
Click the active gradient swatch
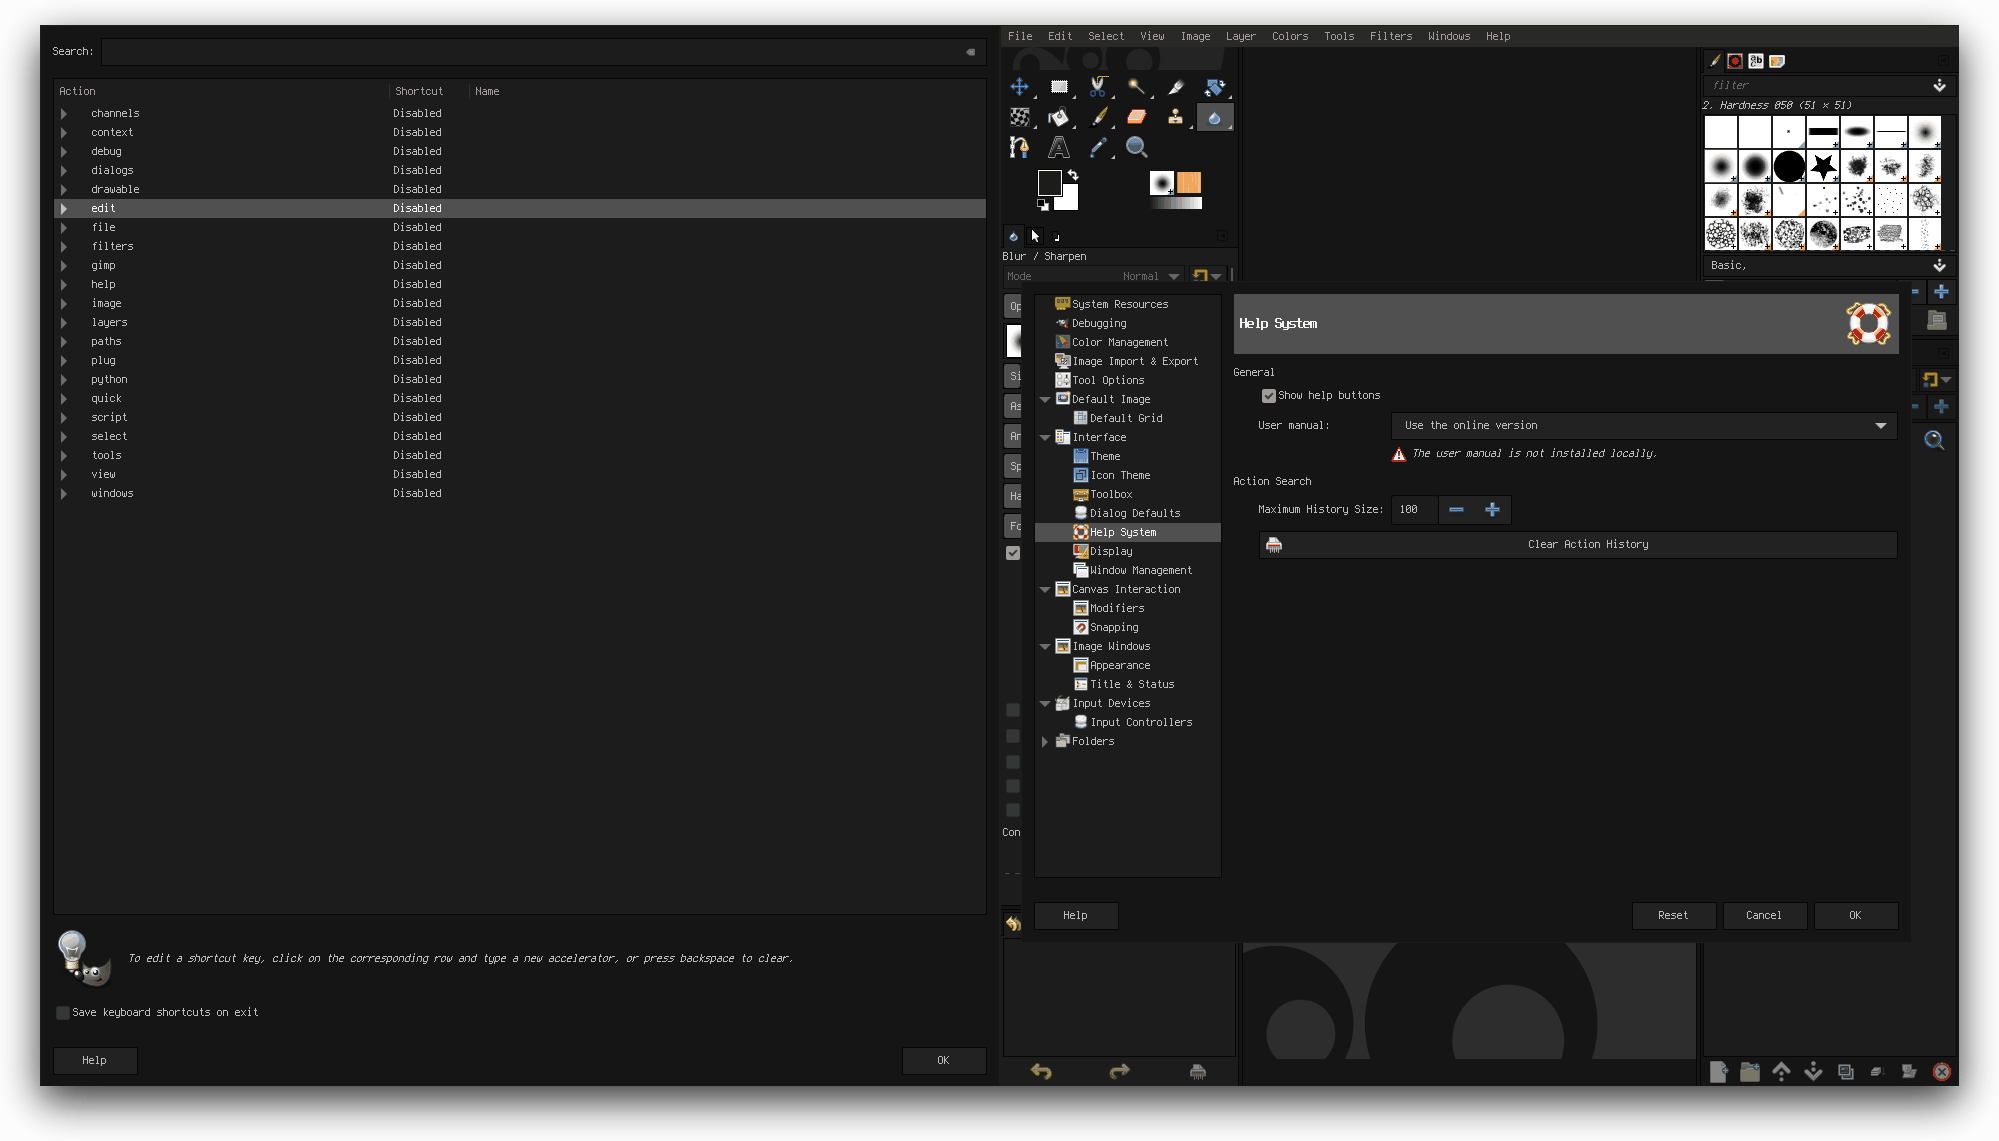1176,204
